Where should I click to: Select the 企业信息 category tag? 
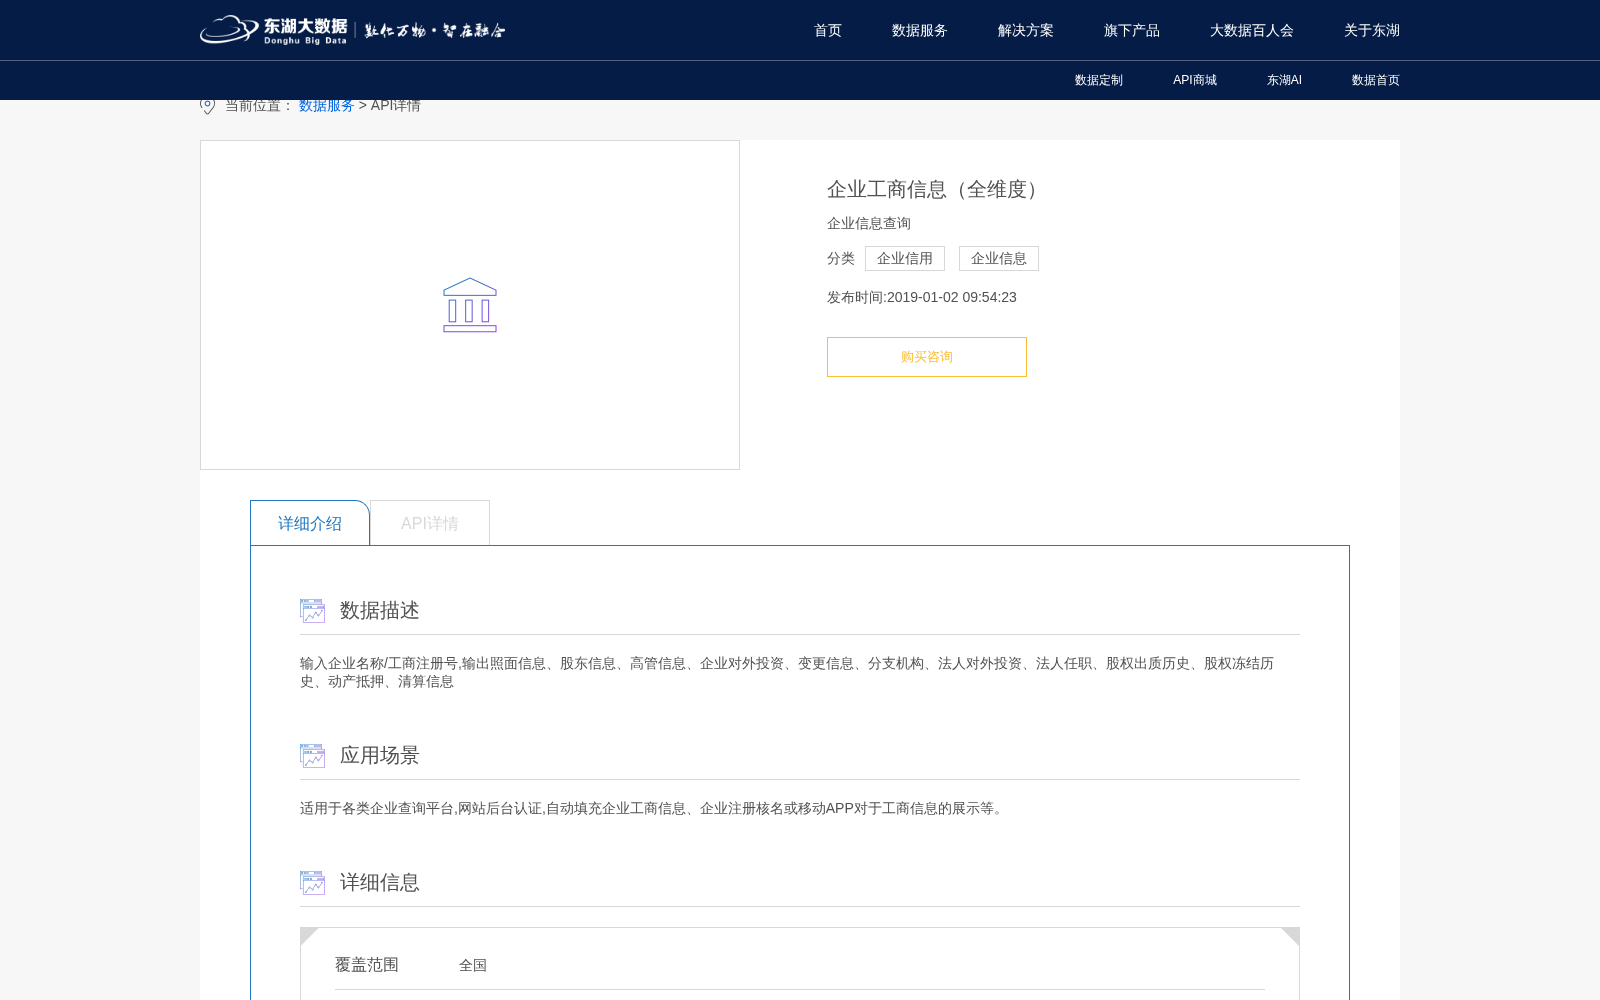click(x=999, y=258)
